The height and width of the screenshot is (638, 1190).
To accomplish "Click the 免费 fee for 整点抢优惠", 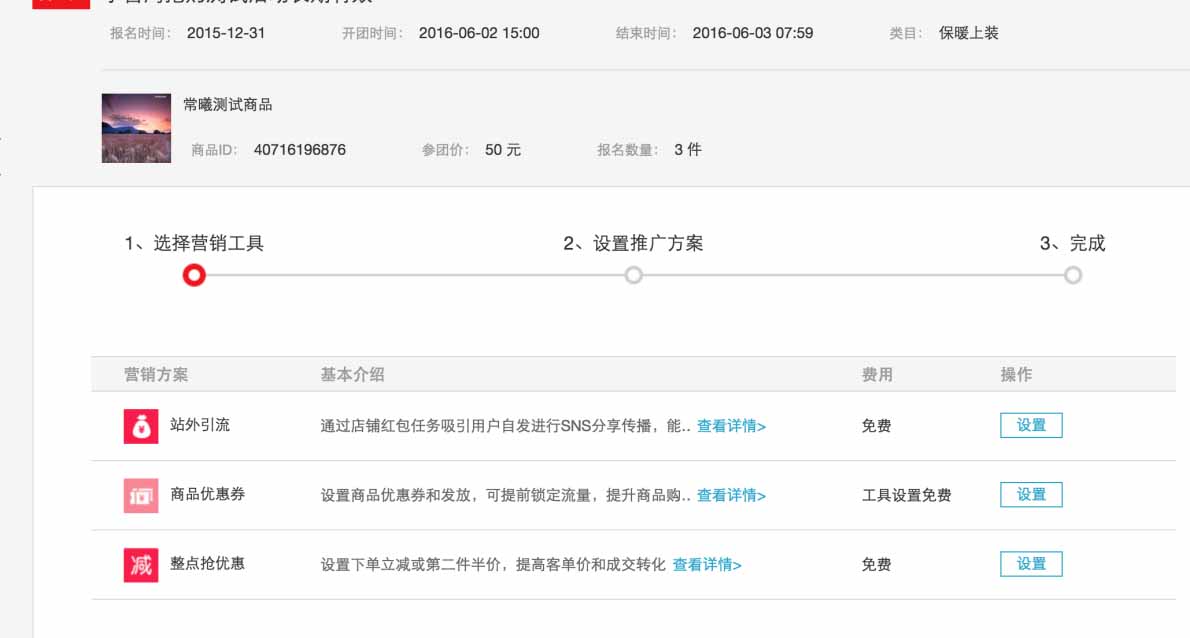I will [x=877, y=564].
